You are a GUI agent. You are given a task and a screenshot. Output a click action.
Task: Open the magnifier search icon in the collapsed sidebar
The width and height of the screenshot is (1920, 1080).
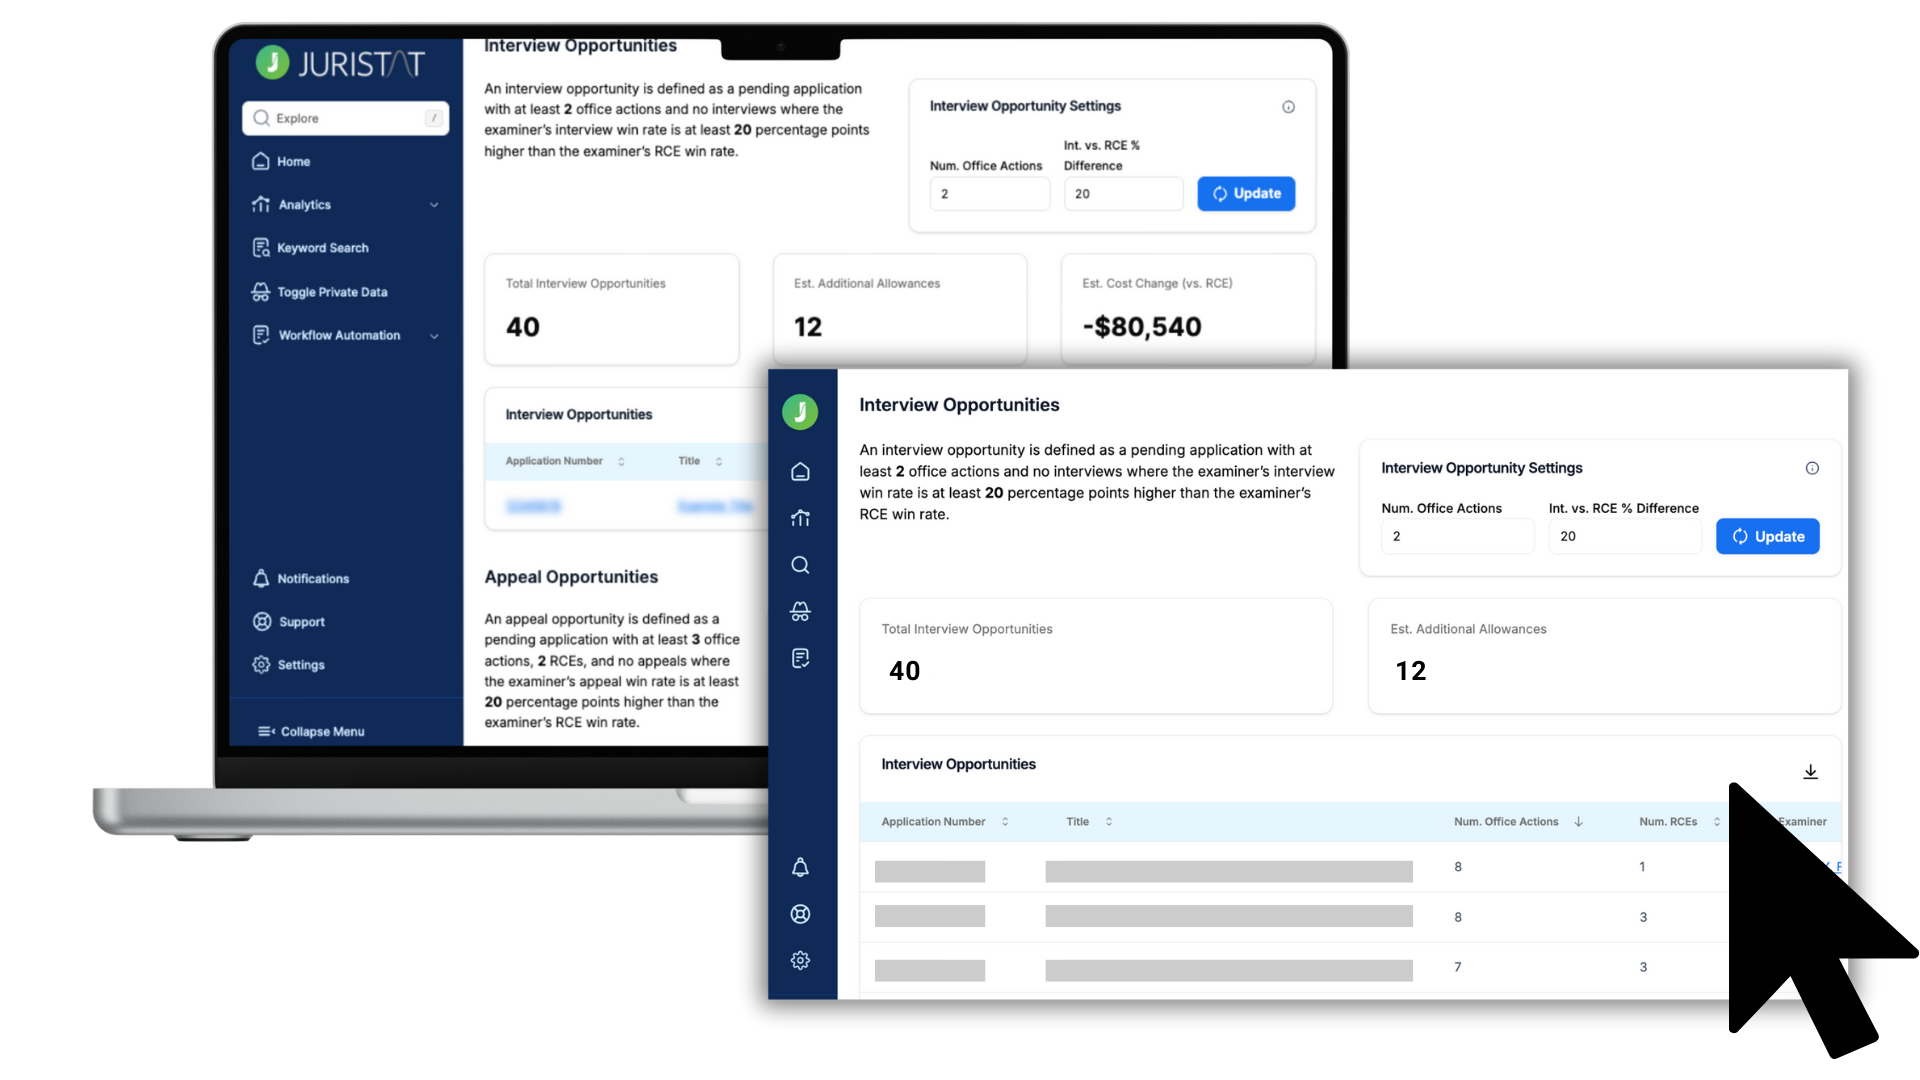coord(800,564)
